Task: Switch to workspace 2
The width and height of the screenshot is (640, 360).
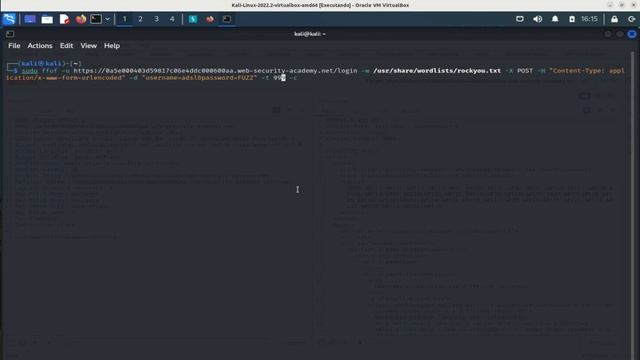Action: tap(140, 19)
